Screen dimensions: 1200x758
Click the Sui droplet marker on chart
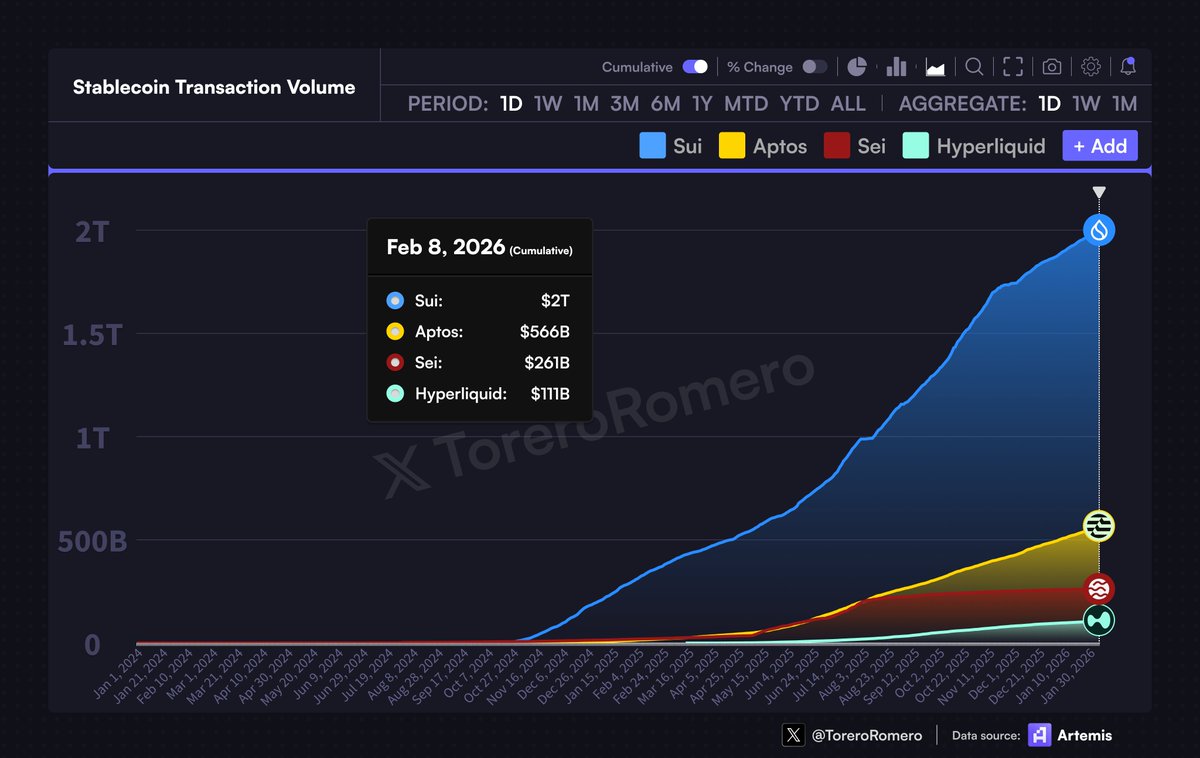1099,231
